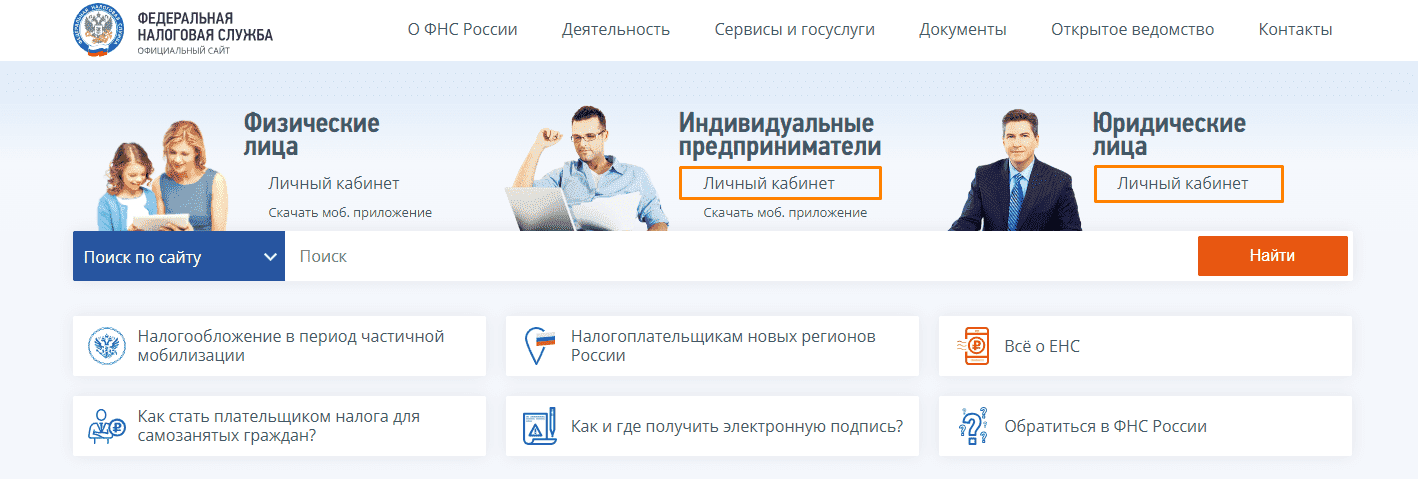This screenshot has width=1418, height=479.
Task: Click the Юридические лица heading
Action: pos(1169,135)
